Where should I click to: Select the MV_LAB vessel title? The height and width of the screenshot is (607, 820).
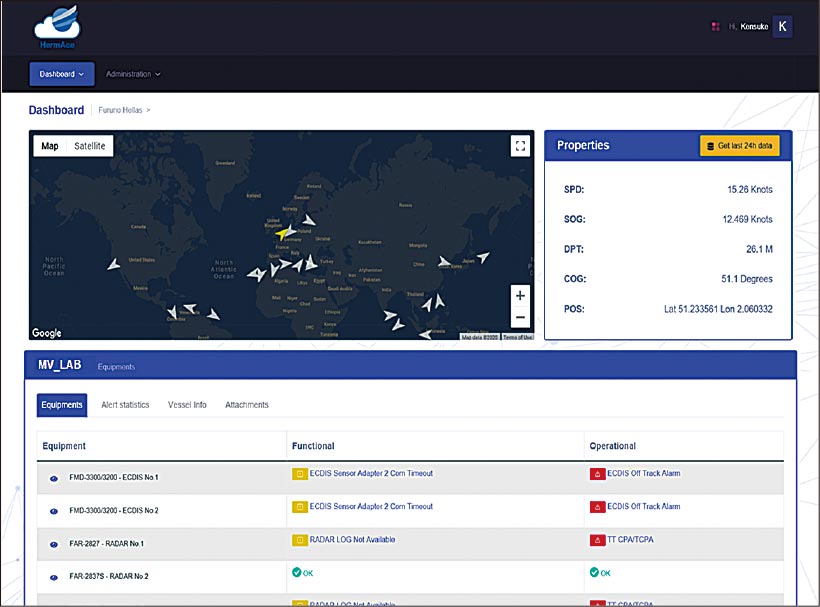pyautogui.click(x=60, y=365)
